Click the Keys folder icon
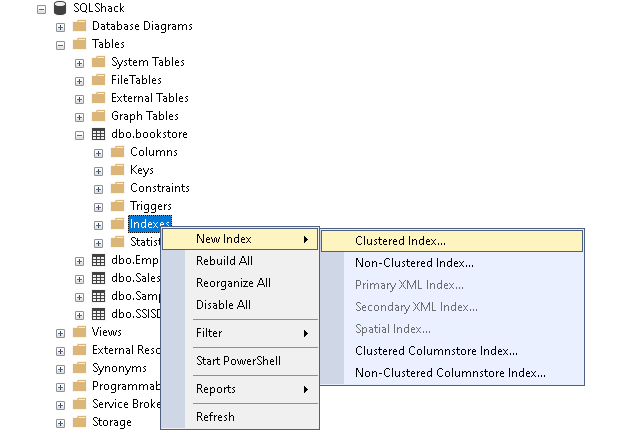The height and width of the screenshot is (430, 642). point(117,170)
